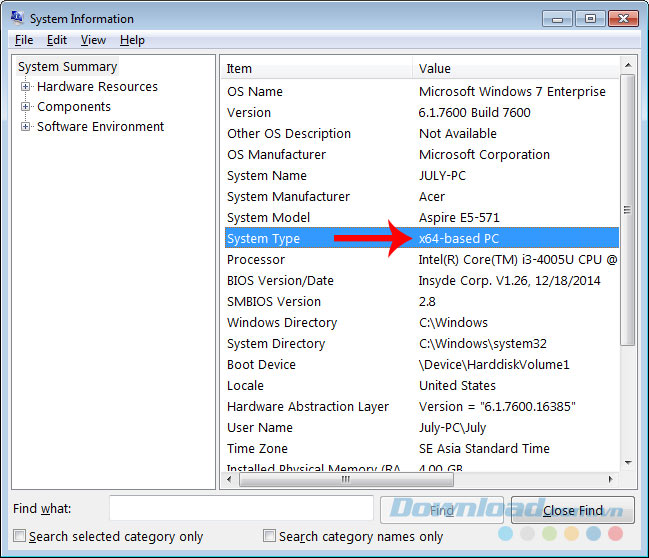
Task: Click the Find what text field
Action: (240, 509)
